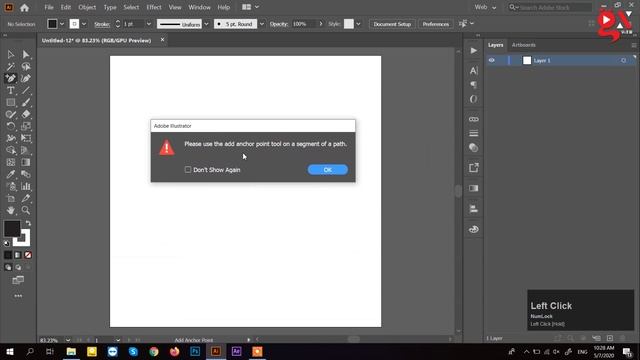Reset default fill and stroke

click(7, 243)
